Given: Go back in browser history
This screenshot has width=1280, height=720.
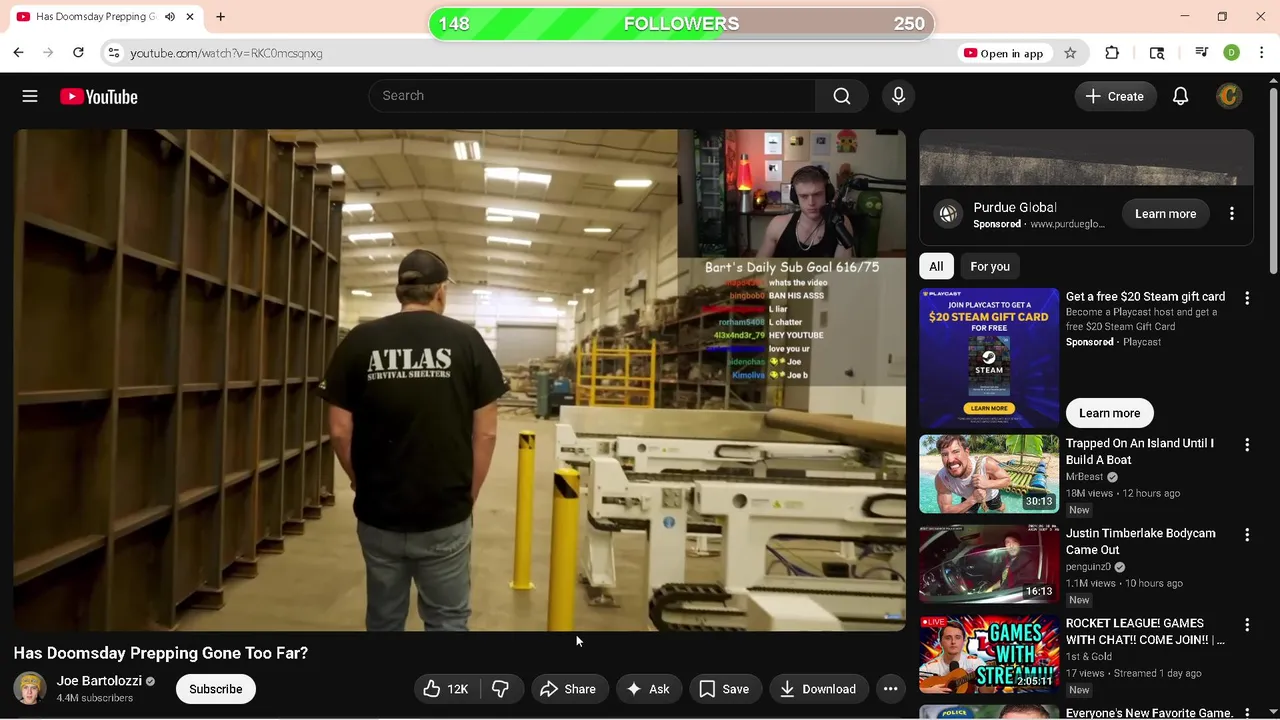Looking at the screenshot, I should tap(18, 53).
